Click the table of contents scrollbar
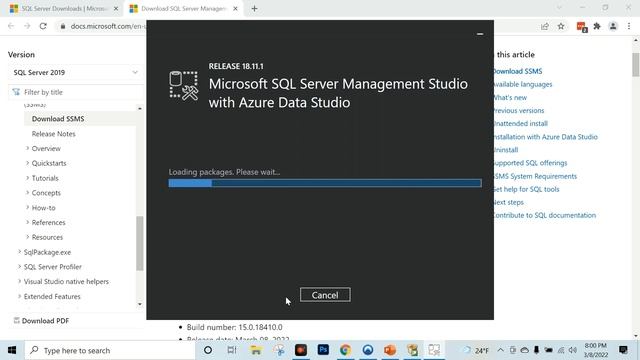The height and width of the screenshot is (360, 640). click(140, 243)
